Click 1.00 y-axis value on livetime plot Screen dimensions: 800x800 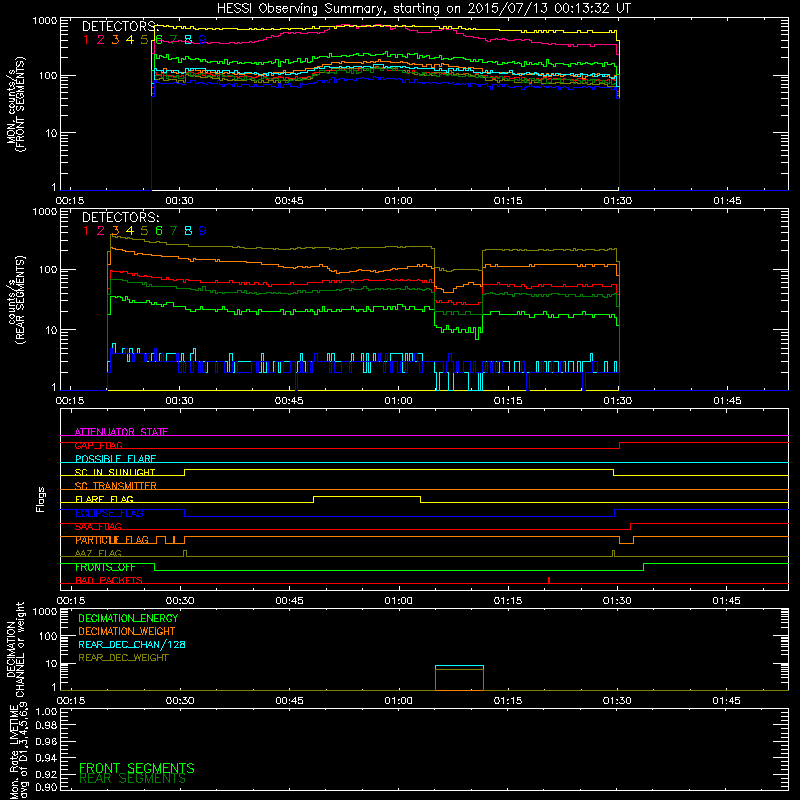[46, 711]
